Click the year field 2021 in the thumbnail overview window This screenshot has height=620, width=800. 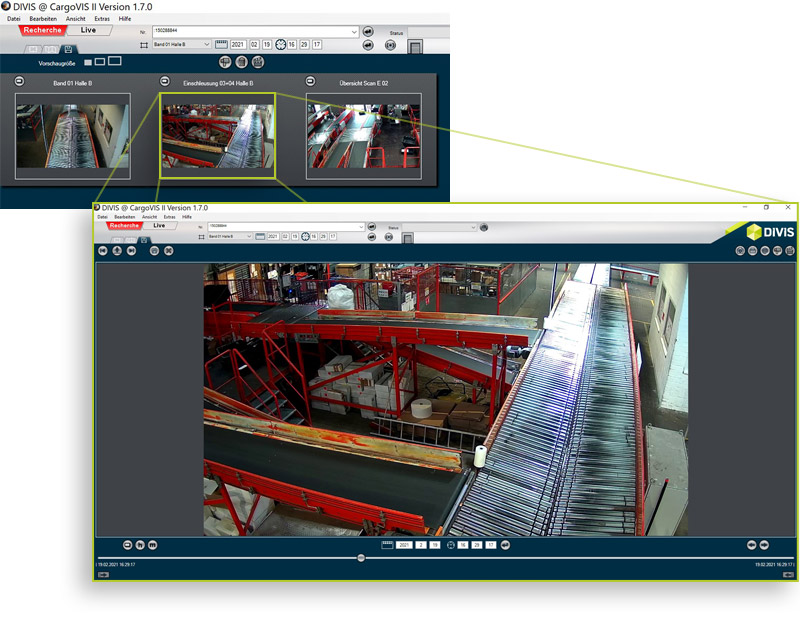[238, 45]
